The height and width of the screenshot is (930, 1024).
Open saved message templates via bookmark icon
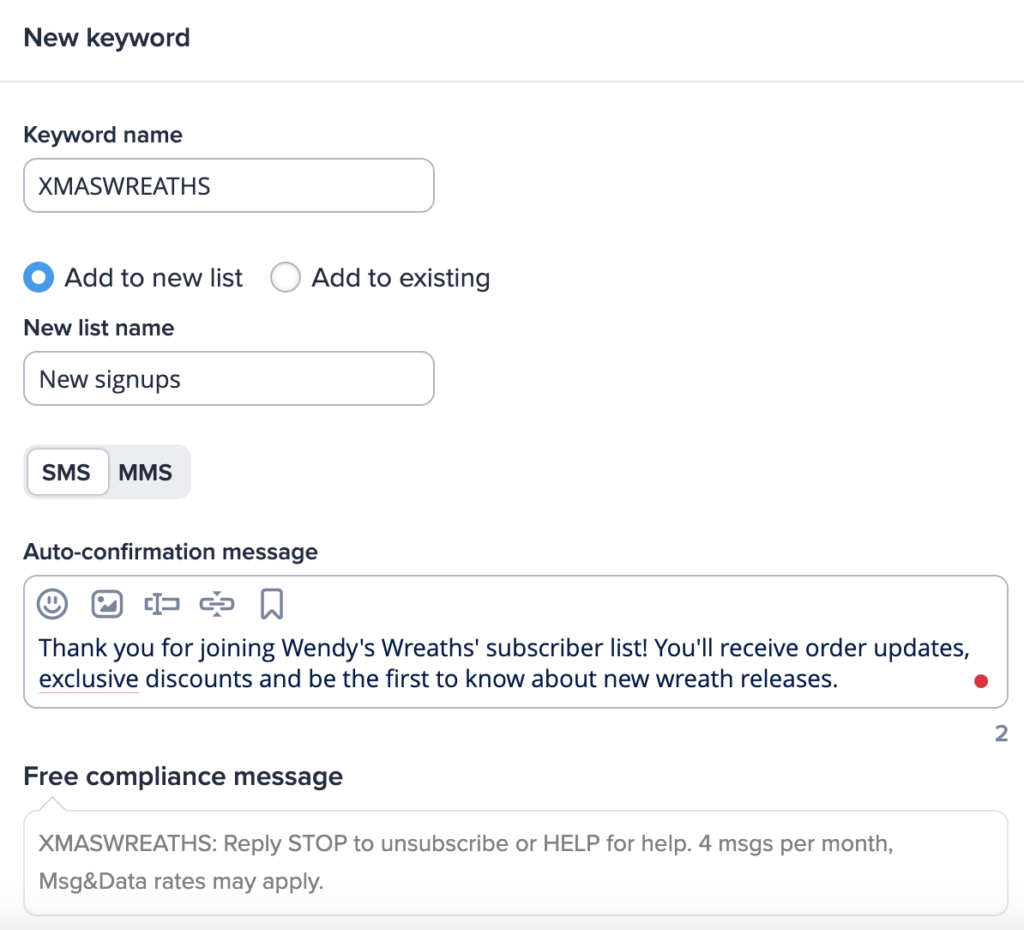pyautogui.click(x=271, y=604)
